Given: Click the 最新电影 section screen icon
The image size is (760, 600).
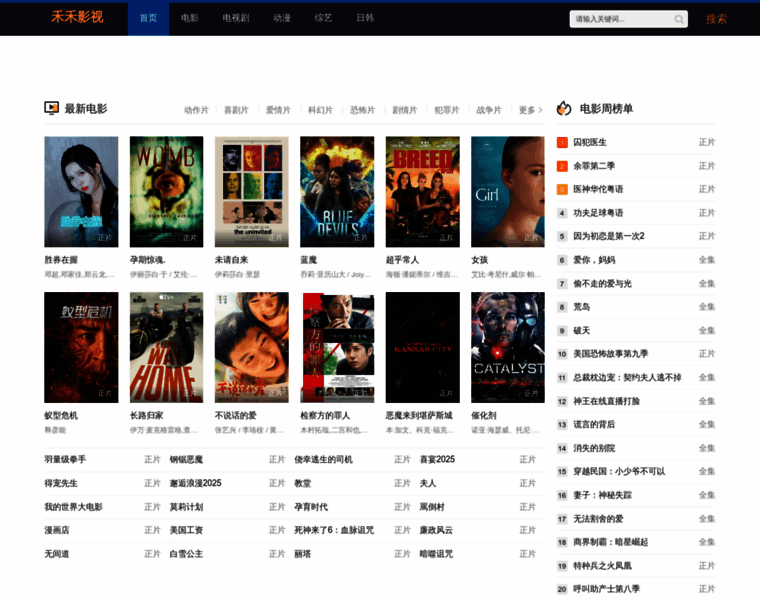Looking at the screenshot, I should [51, 108].
